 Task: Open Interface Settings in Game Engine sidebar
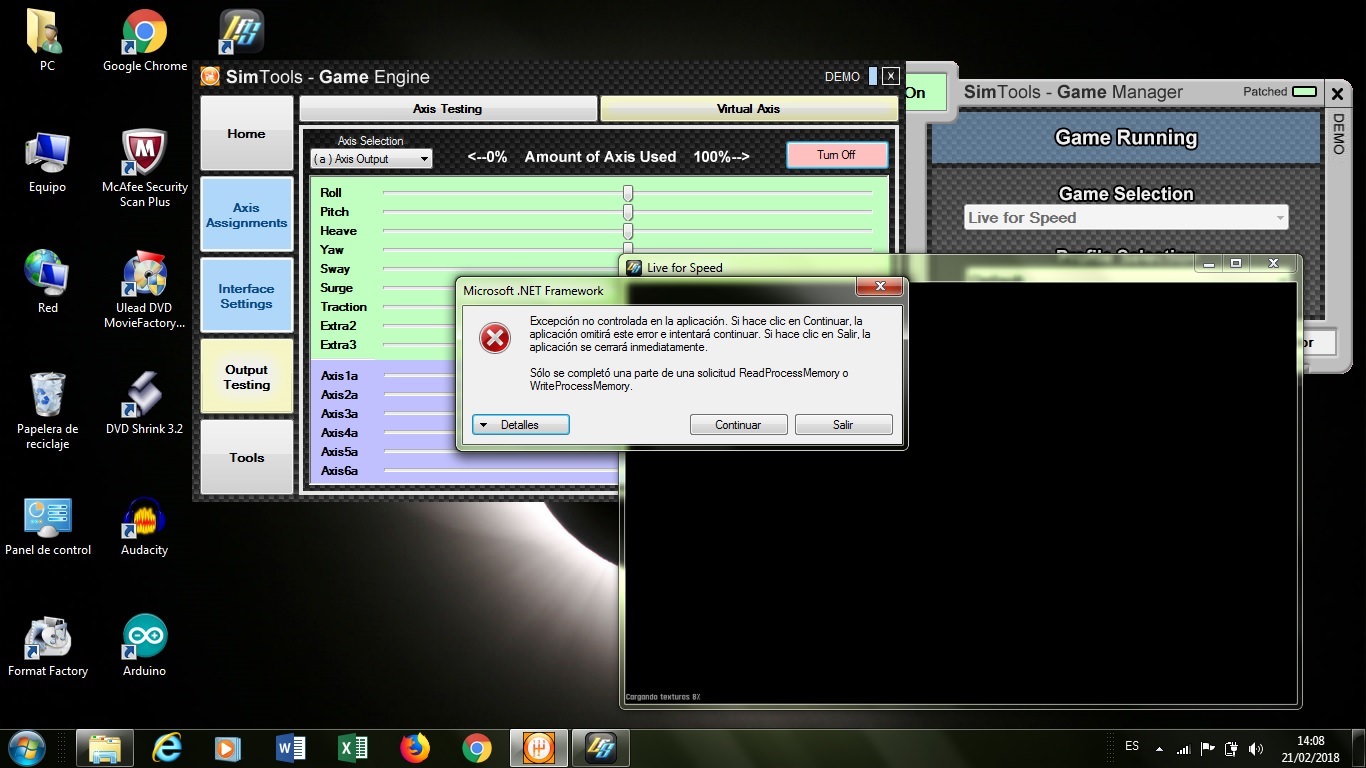pyautogui.click(x=247, y=296)
